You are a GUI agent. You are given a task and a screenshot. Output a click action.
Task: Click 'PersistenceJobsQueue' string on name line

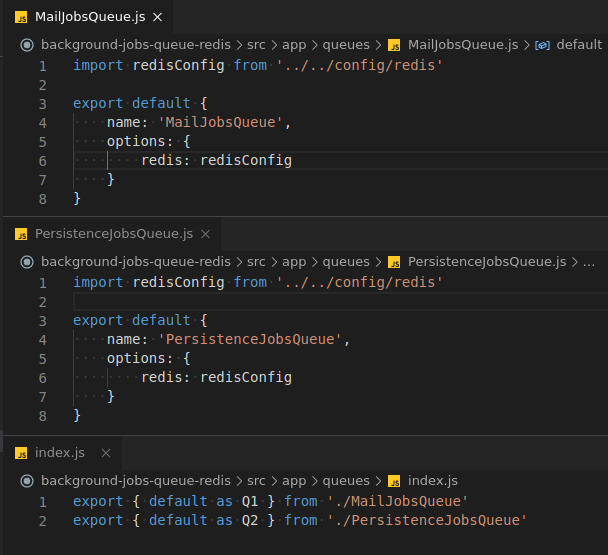click(250, 339)
